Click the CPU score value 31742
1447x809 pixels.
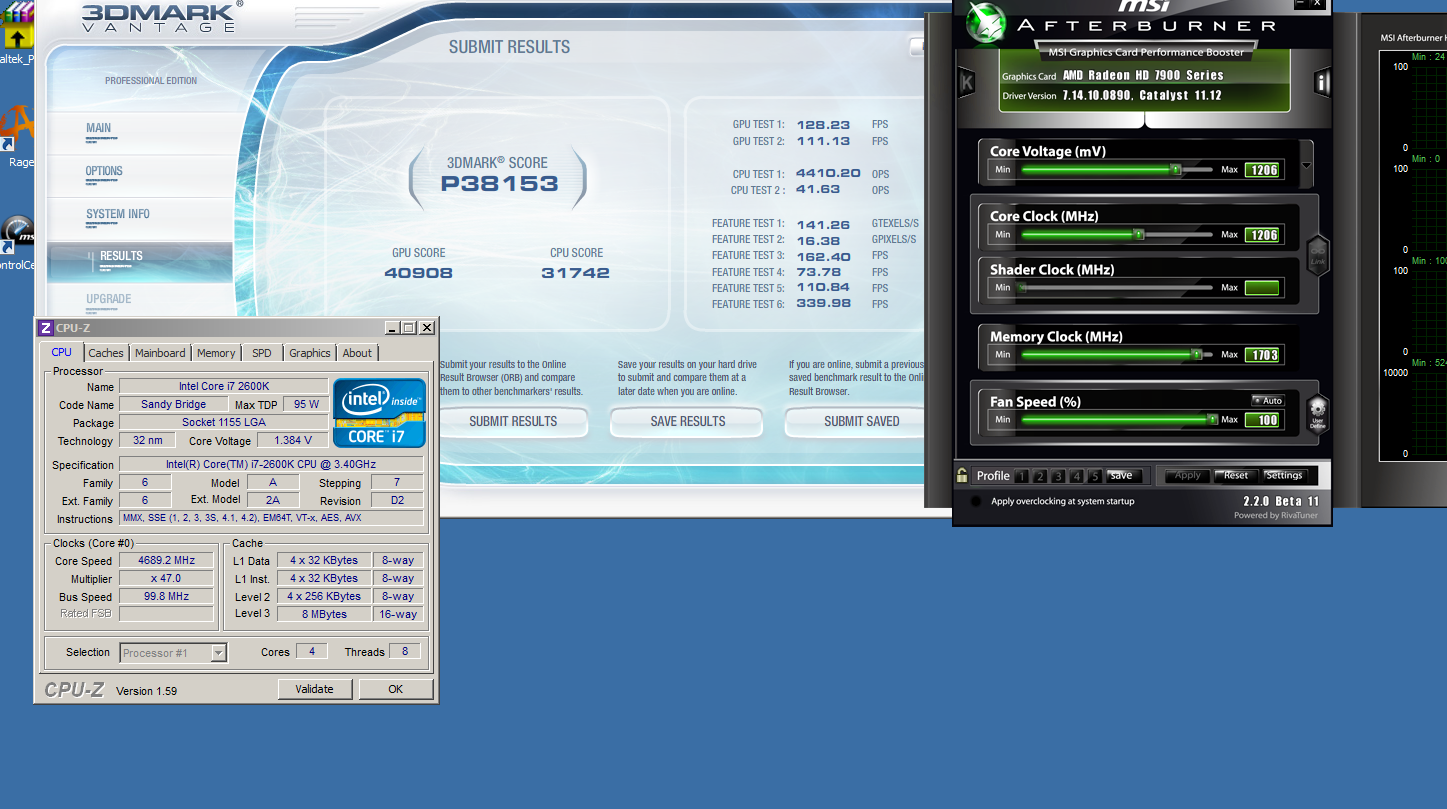(575, 273)
